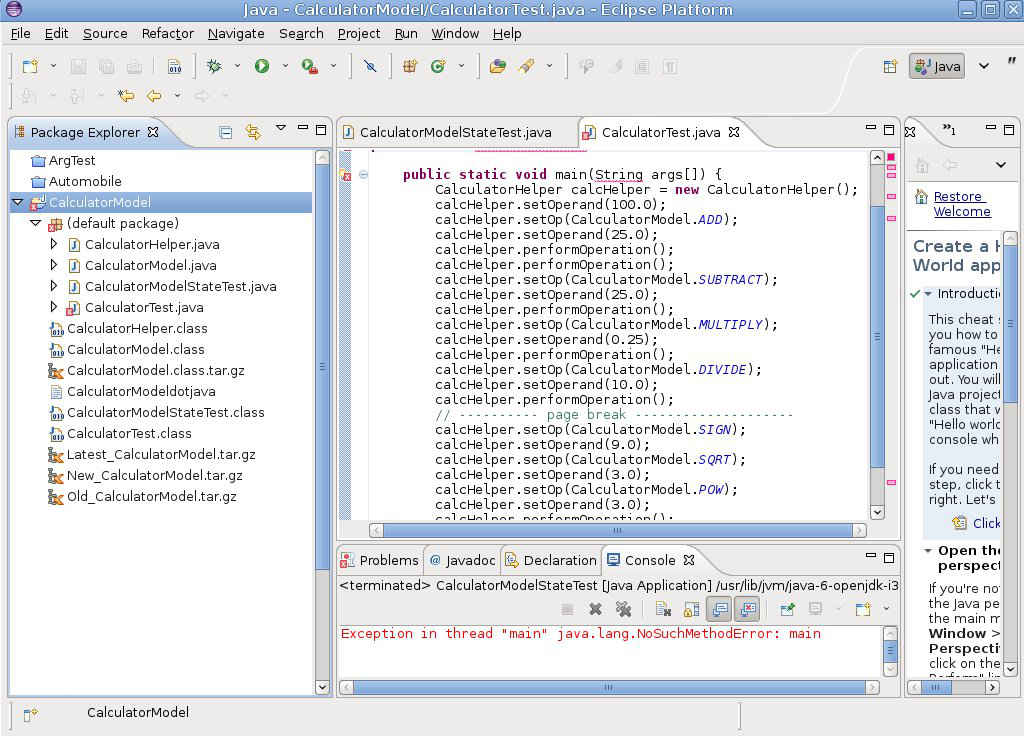Click the editor vertical scrollbar thumb
The image size is (1024, 736).
coord(878,337)
